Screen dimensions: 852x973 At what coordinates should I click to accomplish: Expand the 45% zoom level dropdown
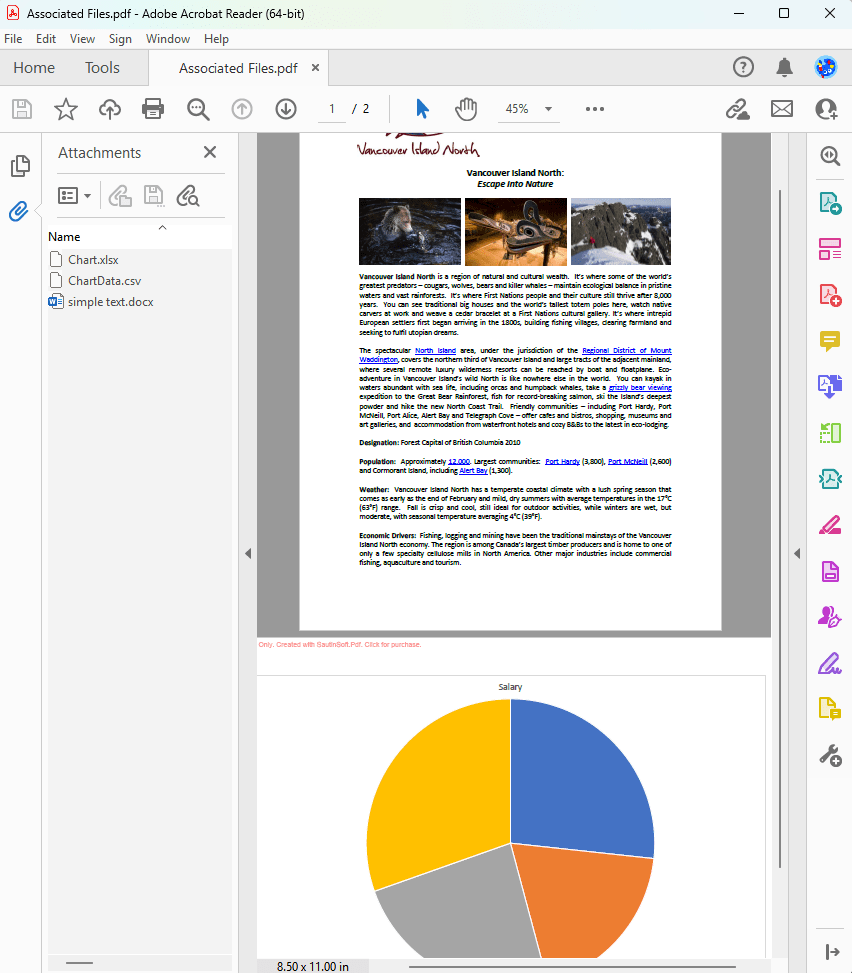coord(548,109)
